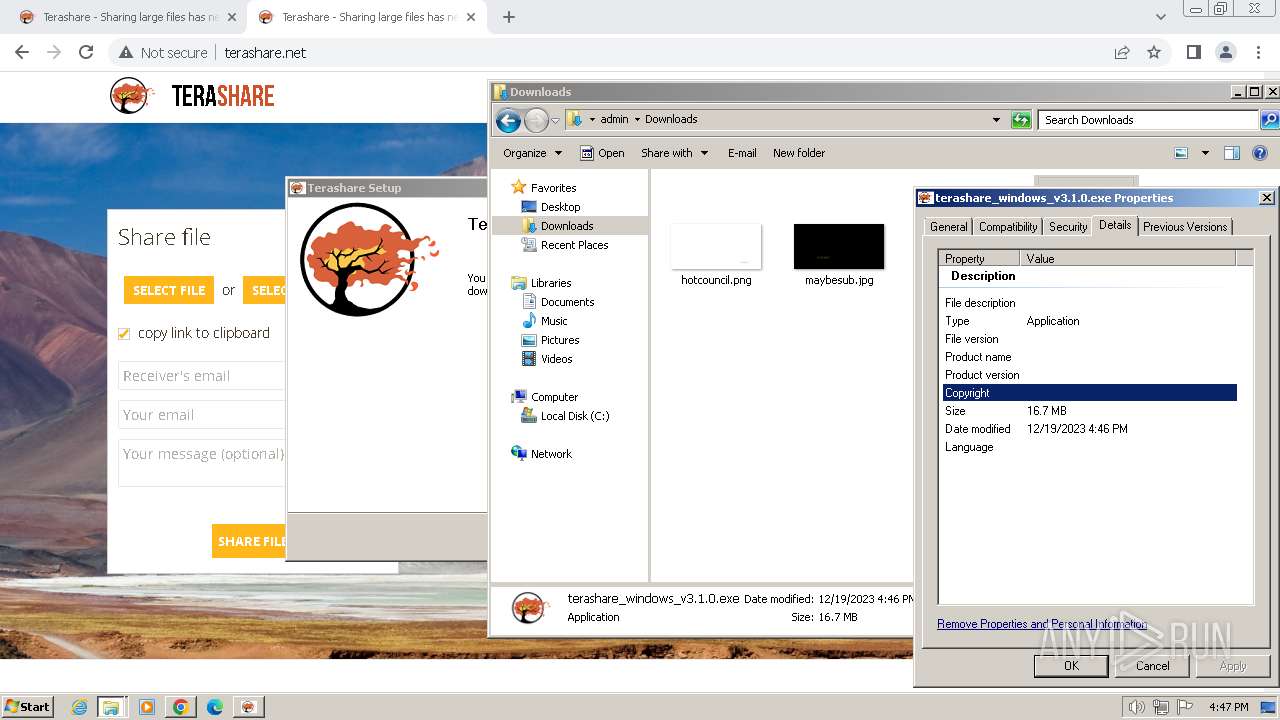Open the recent pages dropdown arrow

coord(555,121)
